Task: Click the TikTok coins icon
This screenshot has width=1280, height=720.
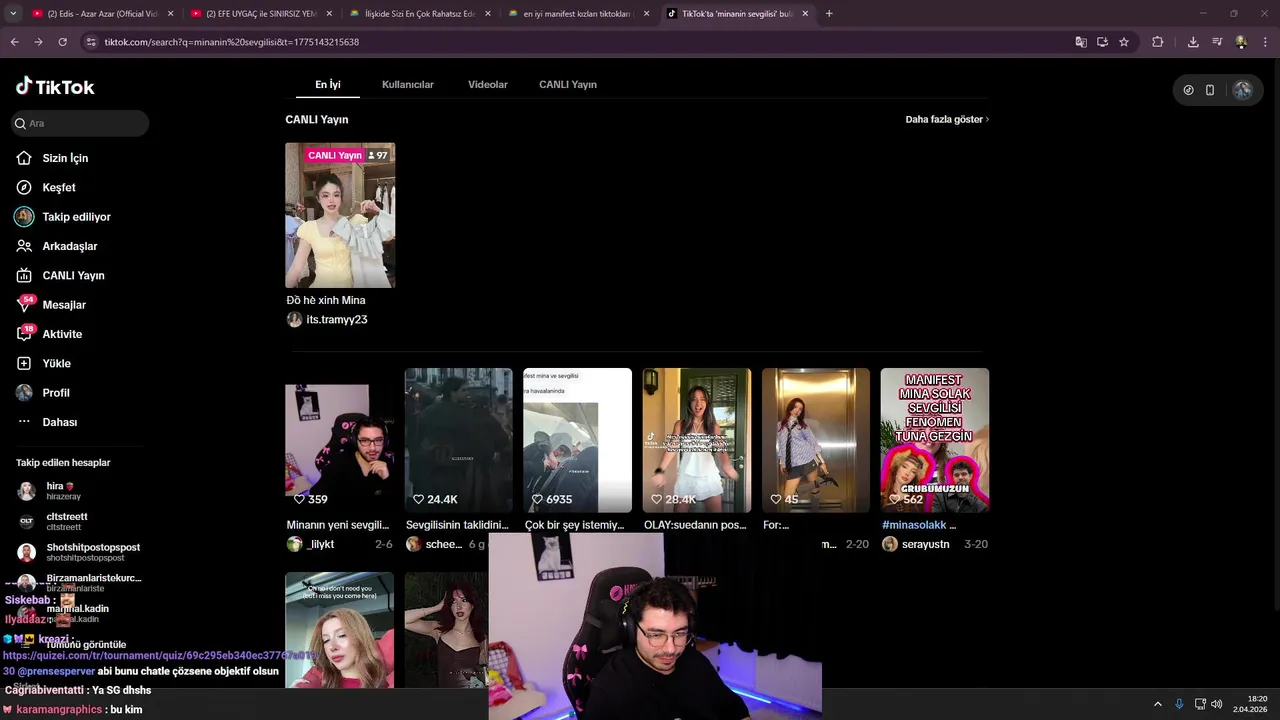Action: (x=1188, y=90)
